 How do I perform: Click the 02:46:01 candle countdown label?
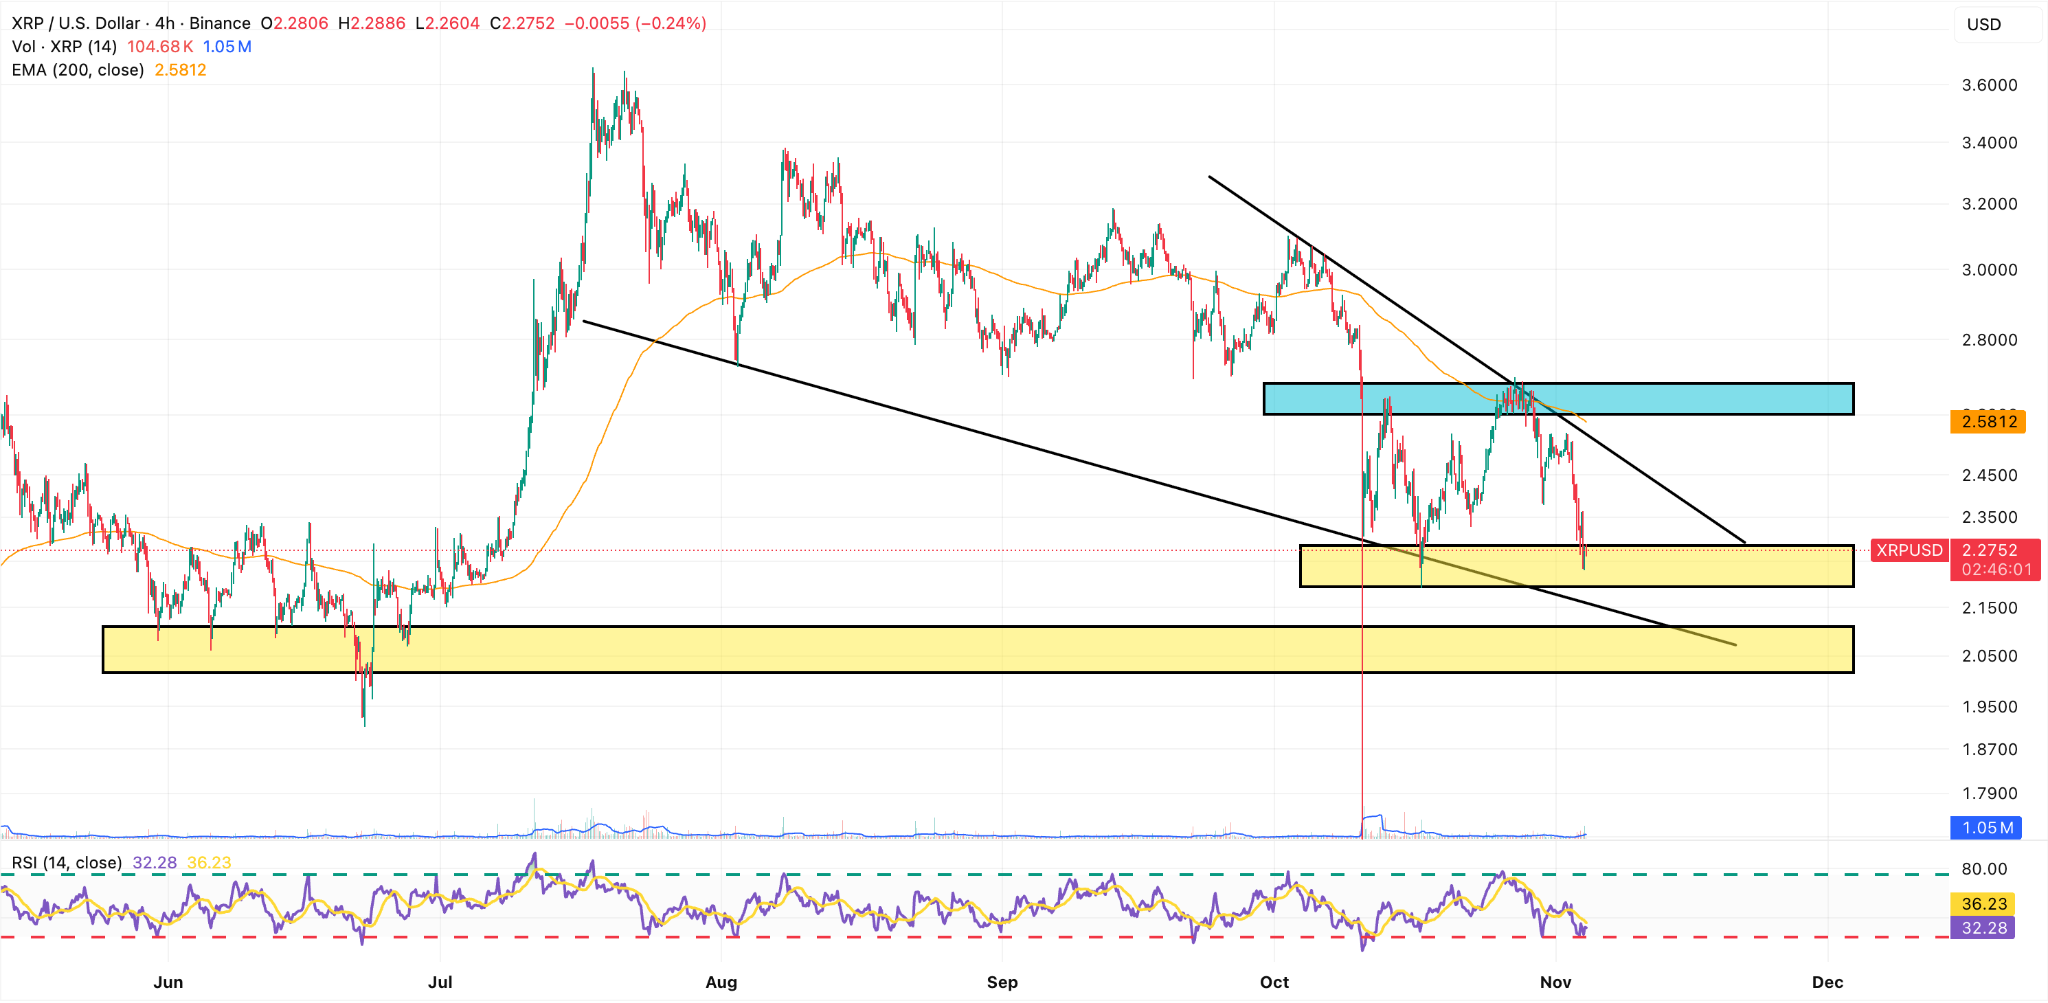pos(1996,570)
